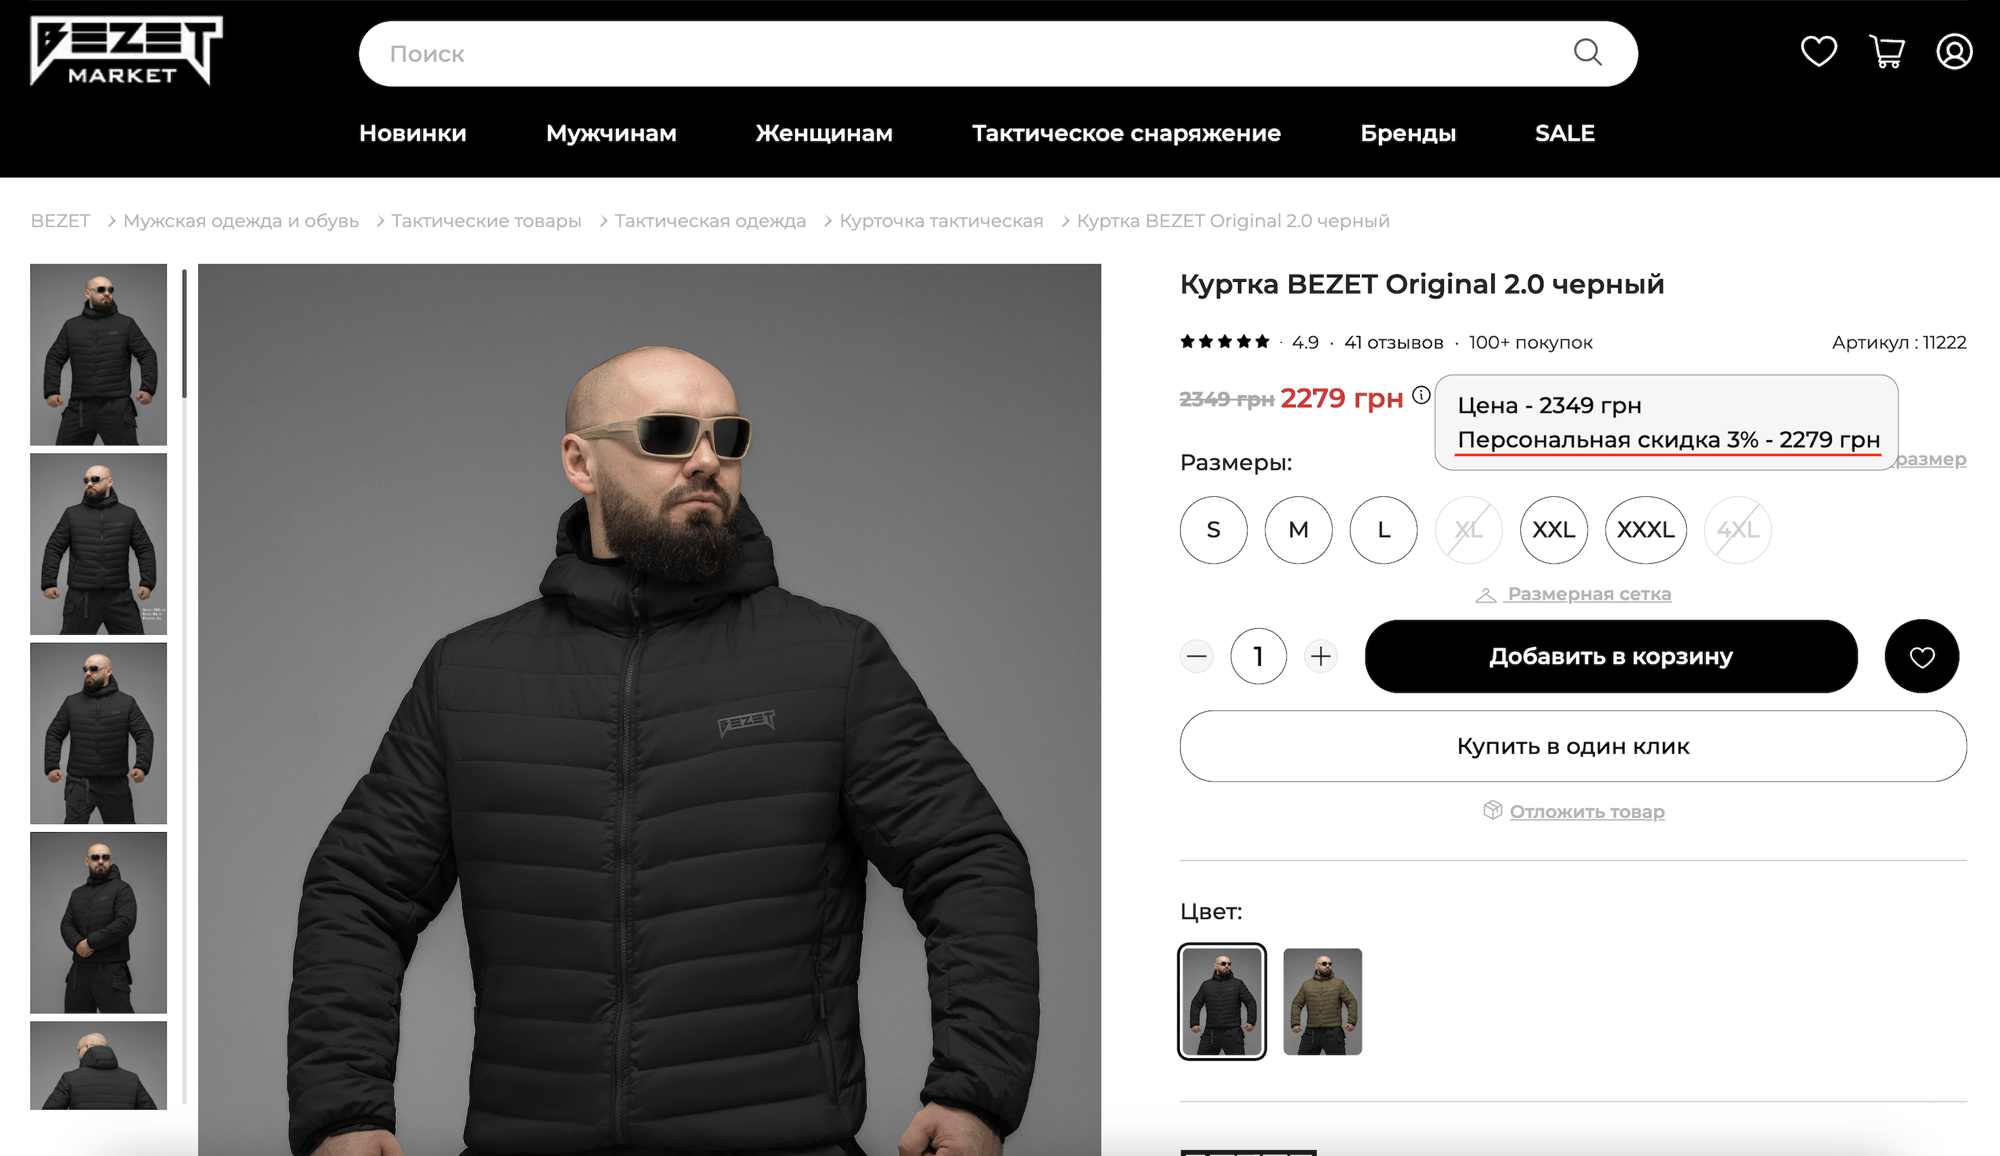Viewport: 2000px width, 1156px height.
Task: Open the Мужчинам menu
Action: pyautogui.click(x=611, y=133)
